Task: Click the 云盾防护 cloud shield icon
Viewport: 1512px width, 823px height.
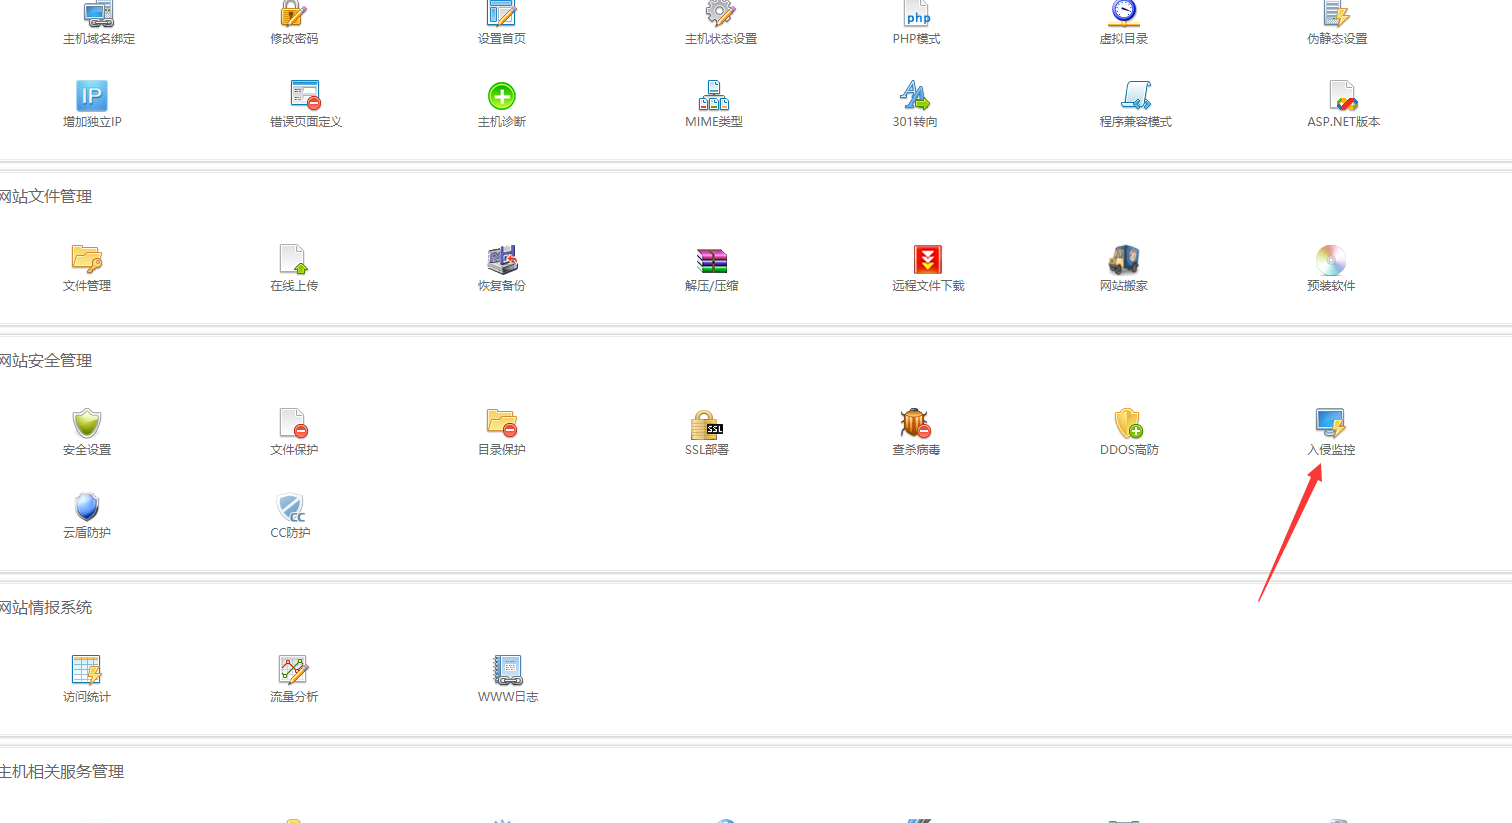Action: pos(87,507)
